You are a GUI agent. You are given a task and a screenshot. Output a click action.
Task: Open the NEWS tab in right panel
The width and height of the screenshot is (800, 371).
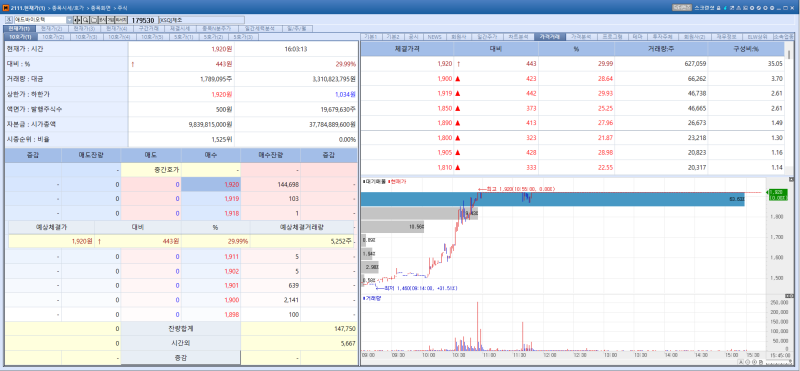[x=434, y=37]
